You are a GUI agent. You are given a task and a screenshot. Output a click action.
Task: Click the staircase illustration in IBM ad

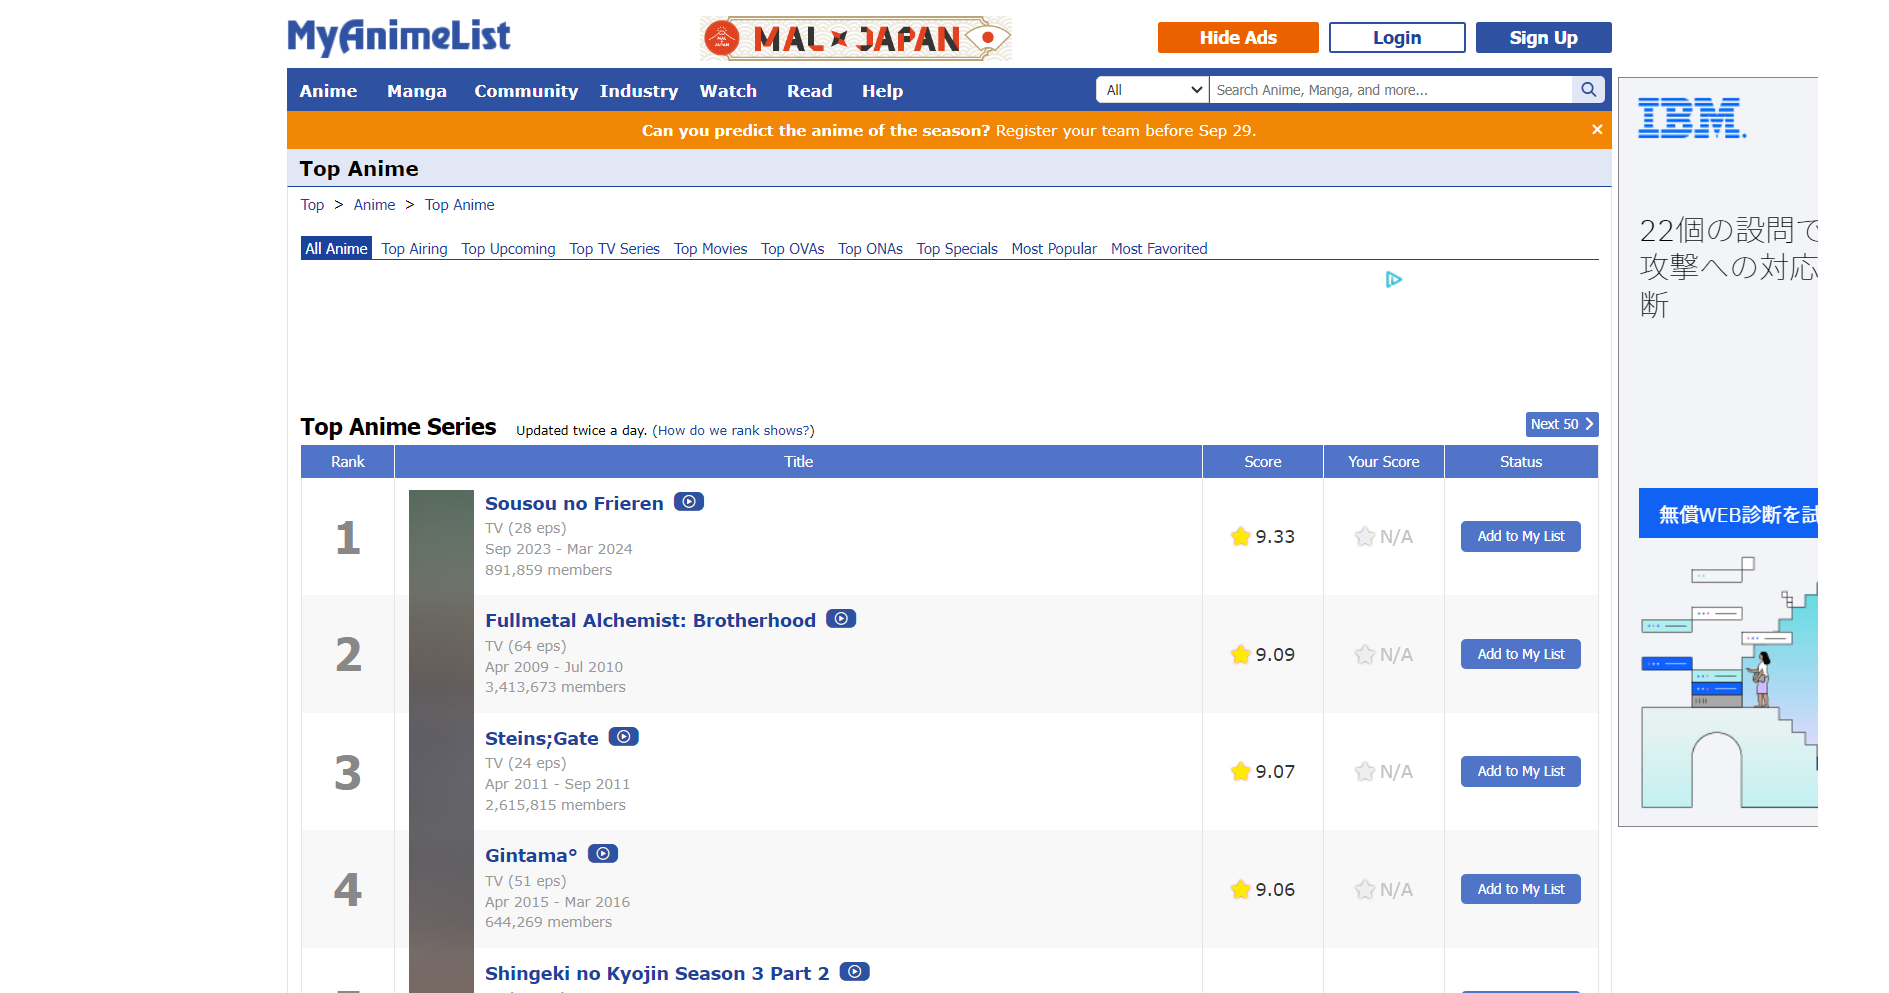coord(1729,683)
